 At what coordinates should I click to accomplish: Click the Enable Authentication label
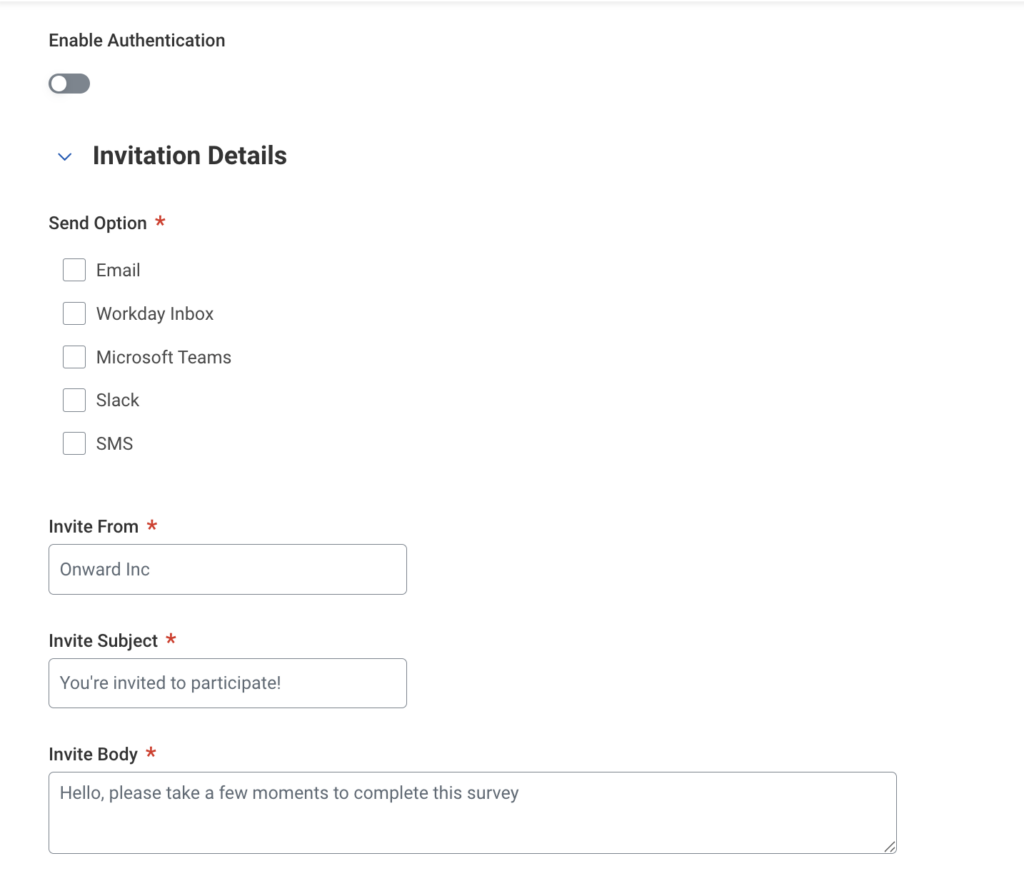pos(137,41)
